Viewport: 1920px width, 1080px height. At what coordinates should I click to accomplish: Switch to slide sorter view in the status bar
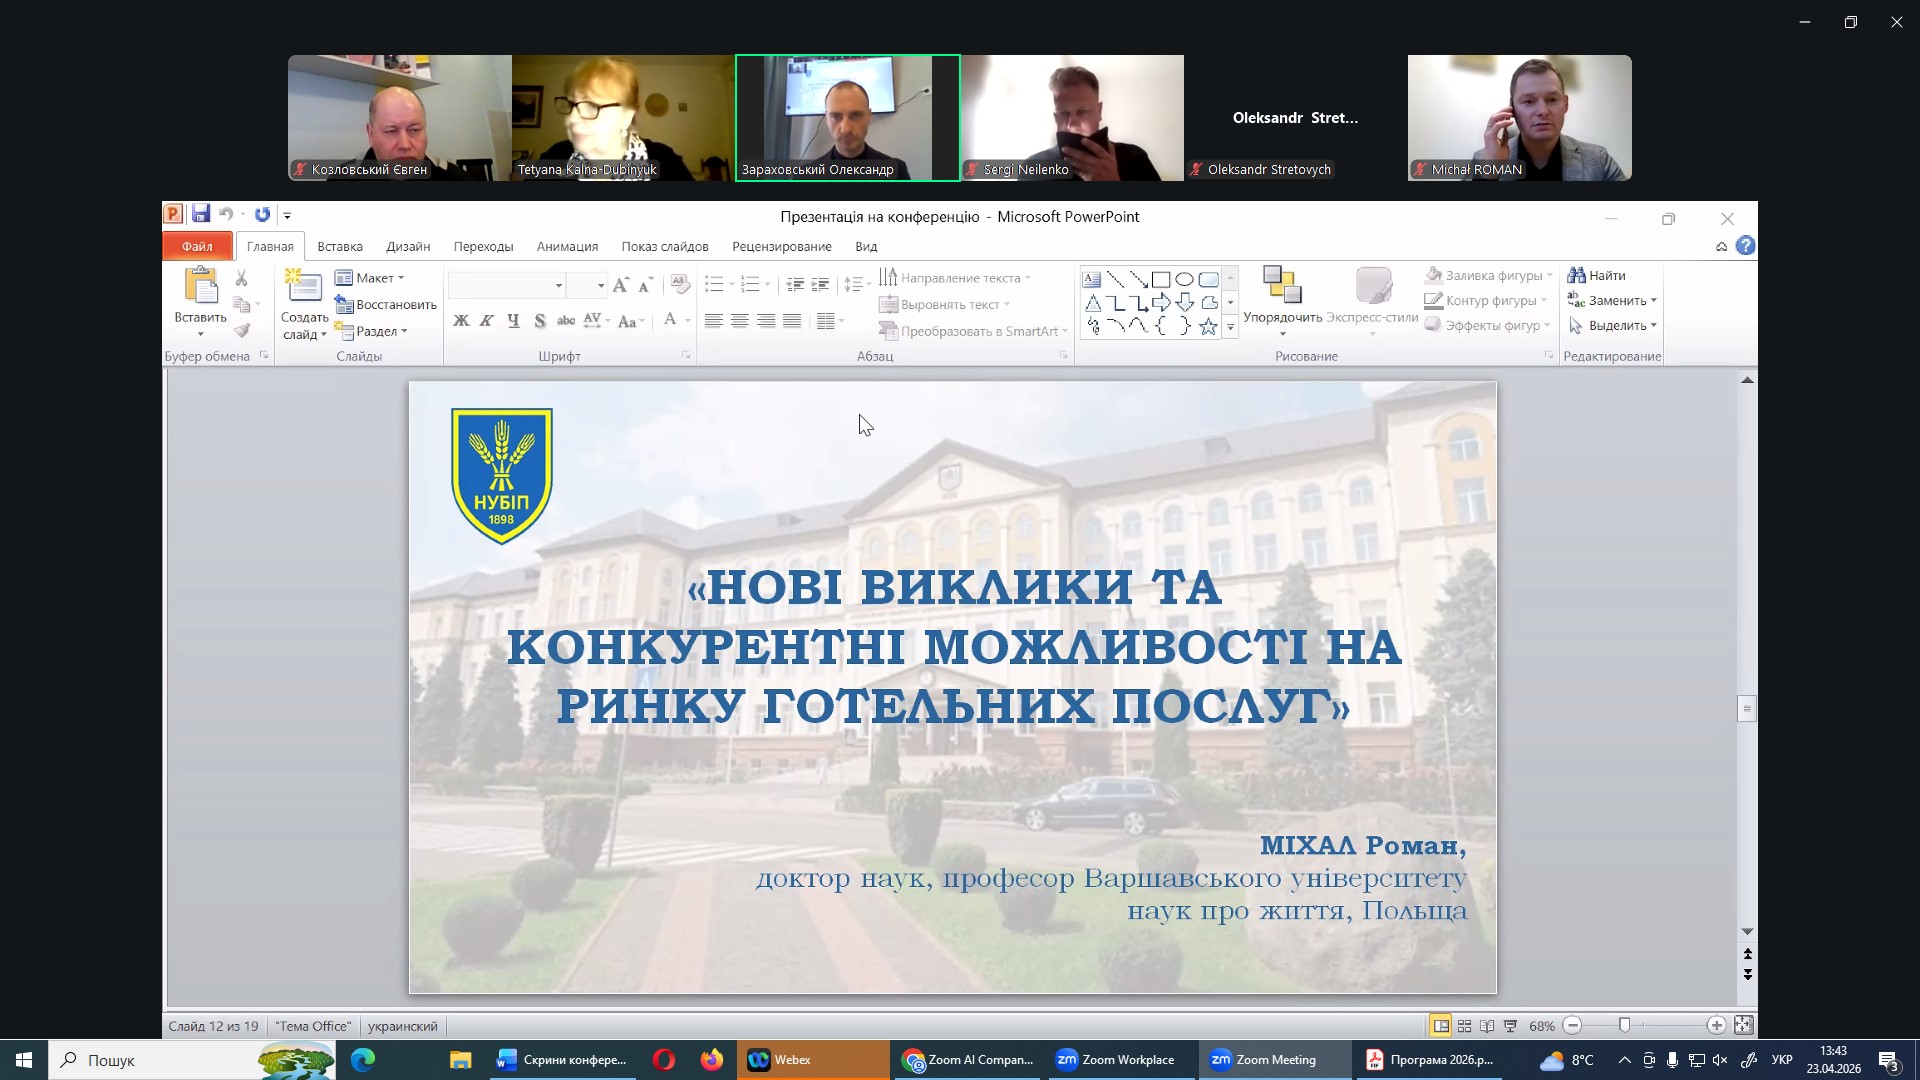tap(1464, 1026)
